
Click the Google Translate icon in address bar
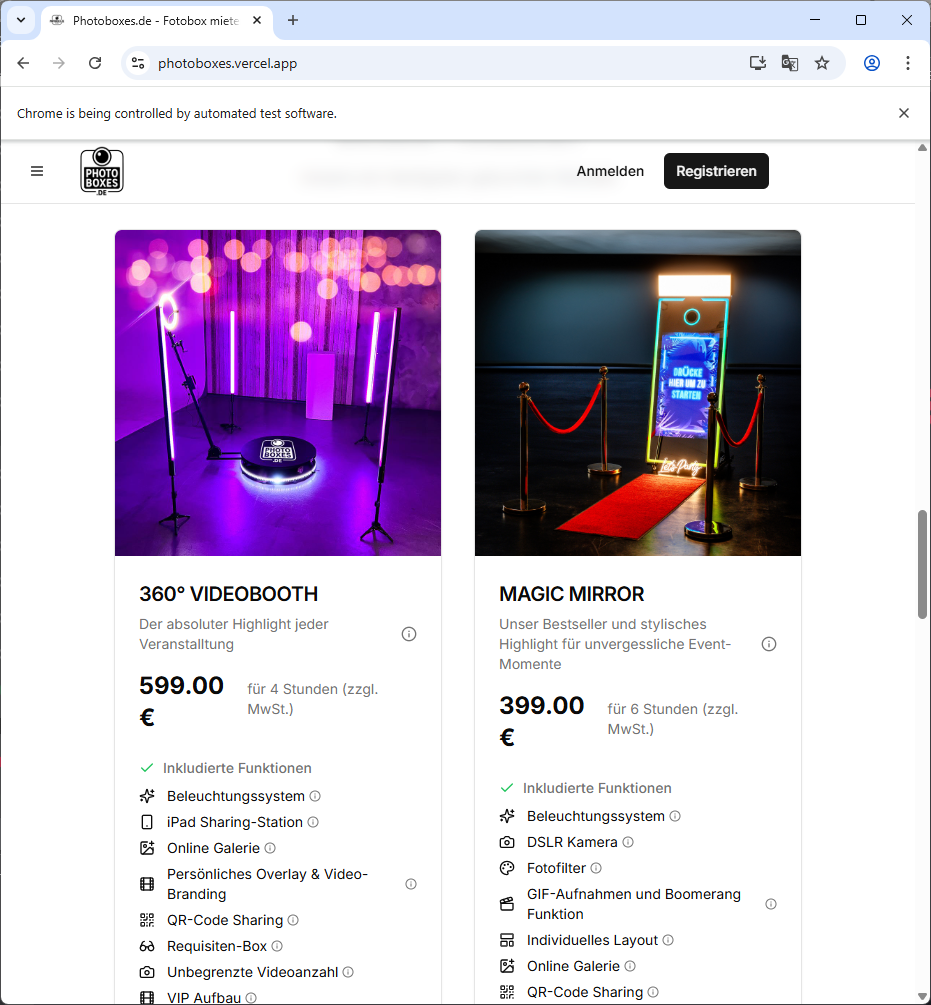tap(790, 63)
